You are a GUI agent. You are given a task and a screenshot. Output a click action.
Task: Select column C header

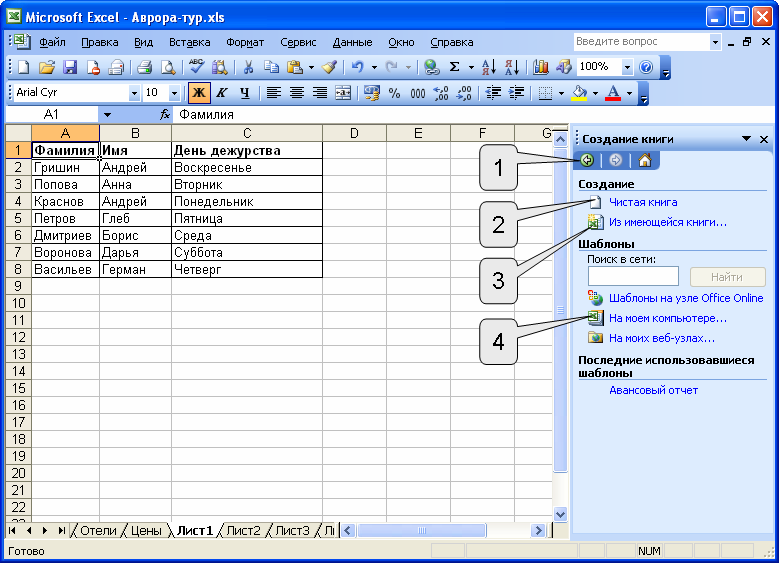(x=247, y=133)
